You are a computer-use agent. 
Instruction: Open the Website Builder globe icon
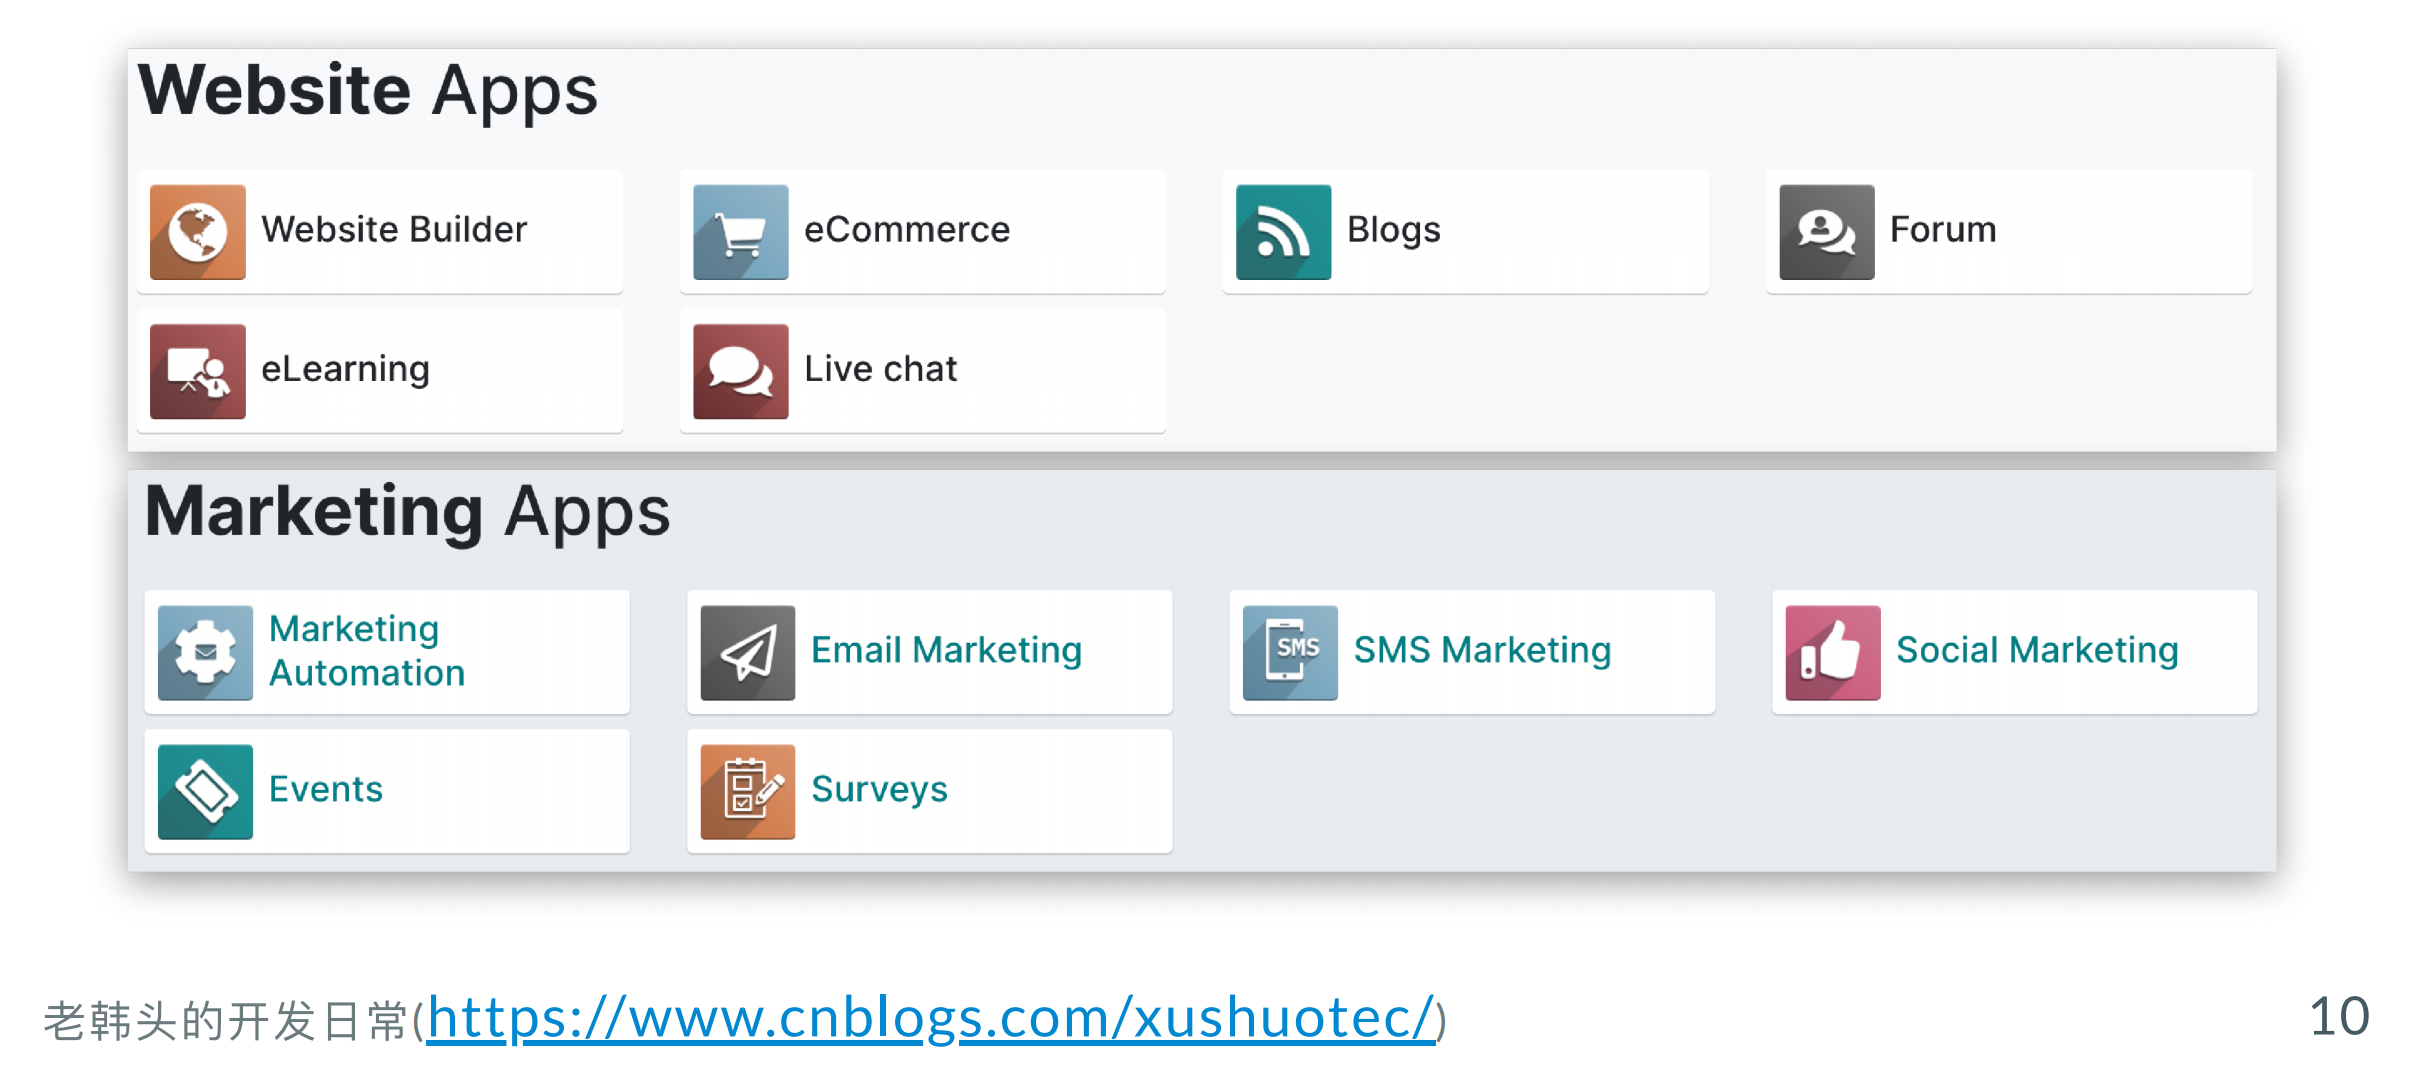197,231
